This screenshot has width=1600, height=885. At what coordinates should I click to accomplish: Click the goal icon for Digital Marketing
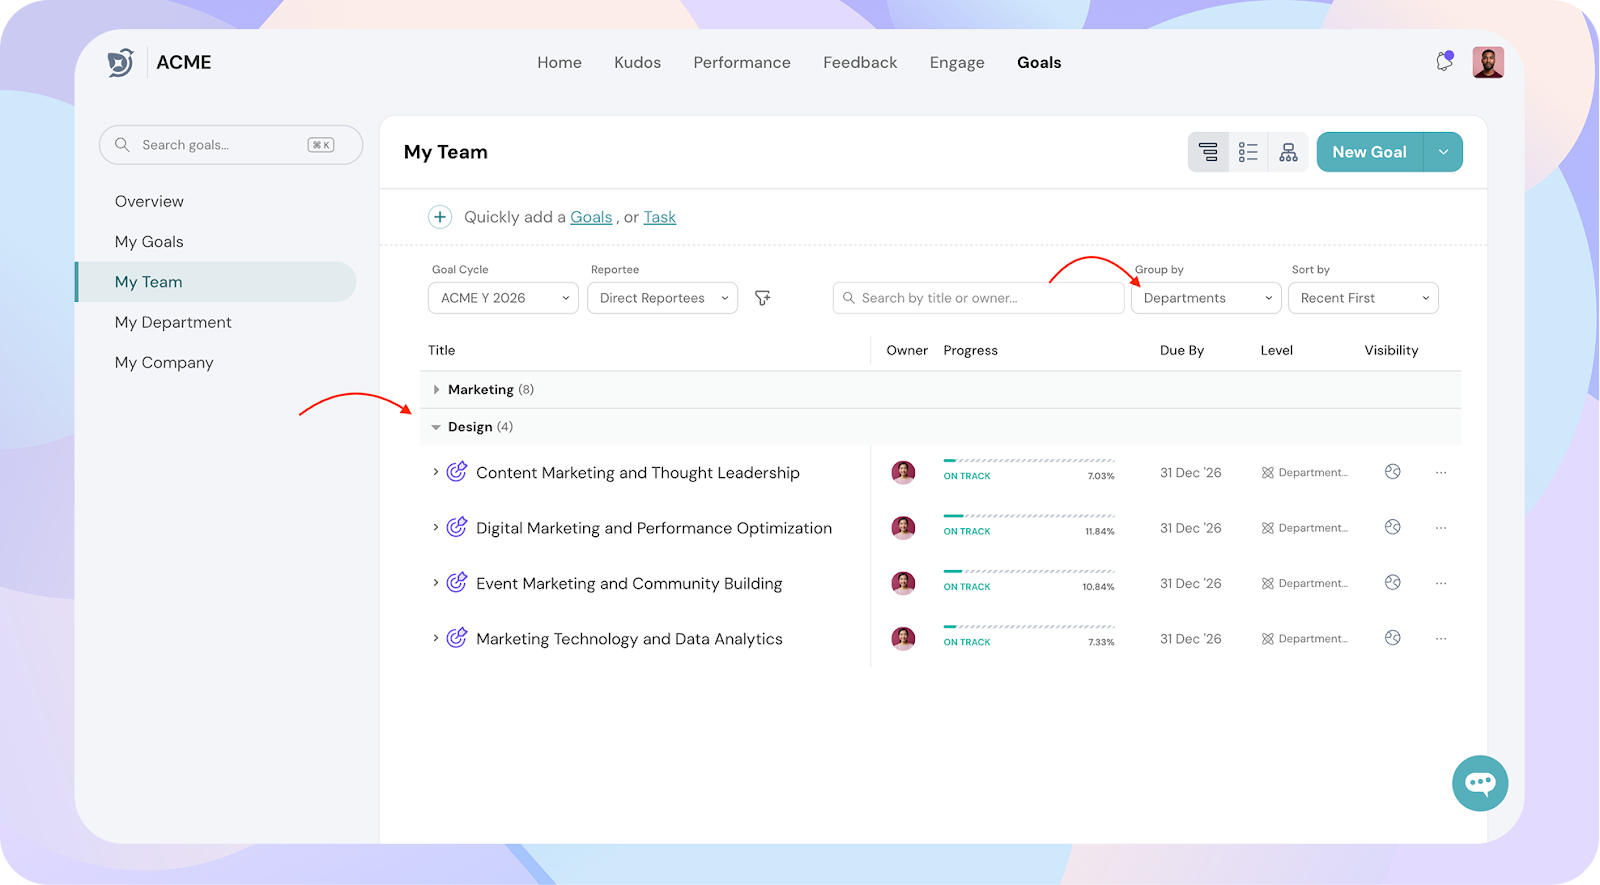click(457, 527)
